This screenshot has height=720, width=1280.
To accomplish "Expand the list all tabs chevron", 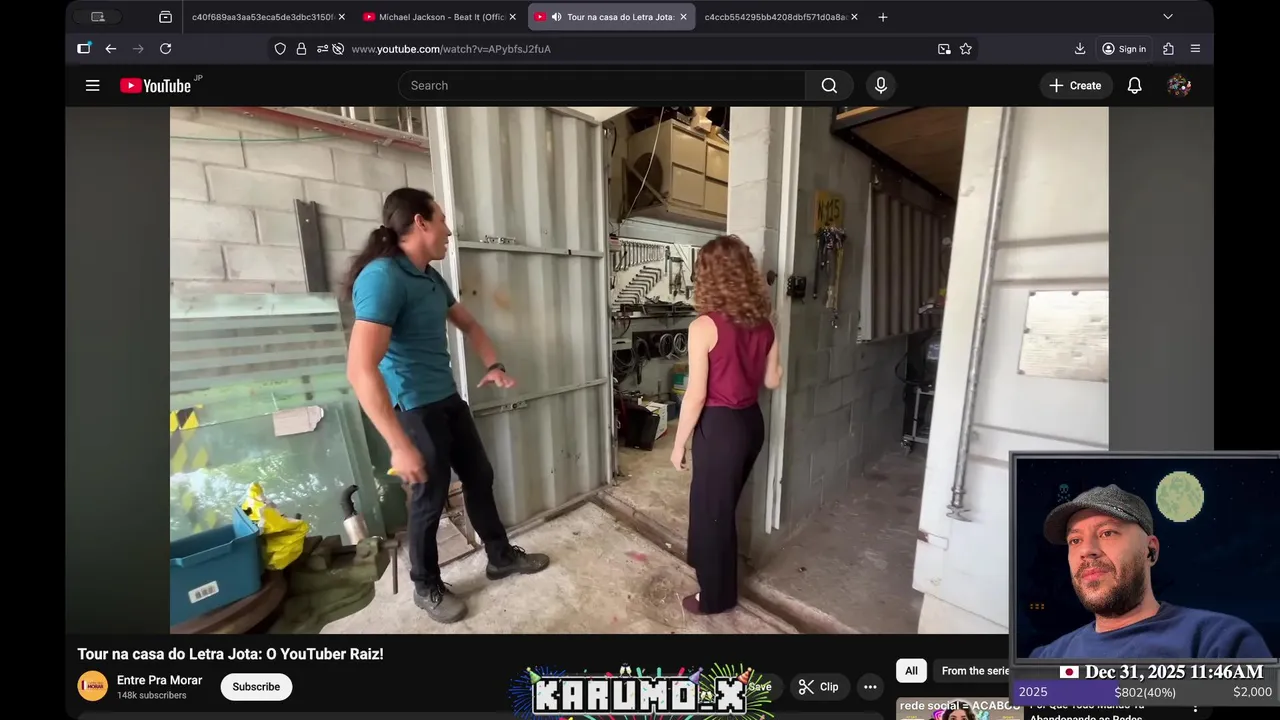I will (x=1168, y=17).
